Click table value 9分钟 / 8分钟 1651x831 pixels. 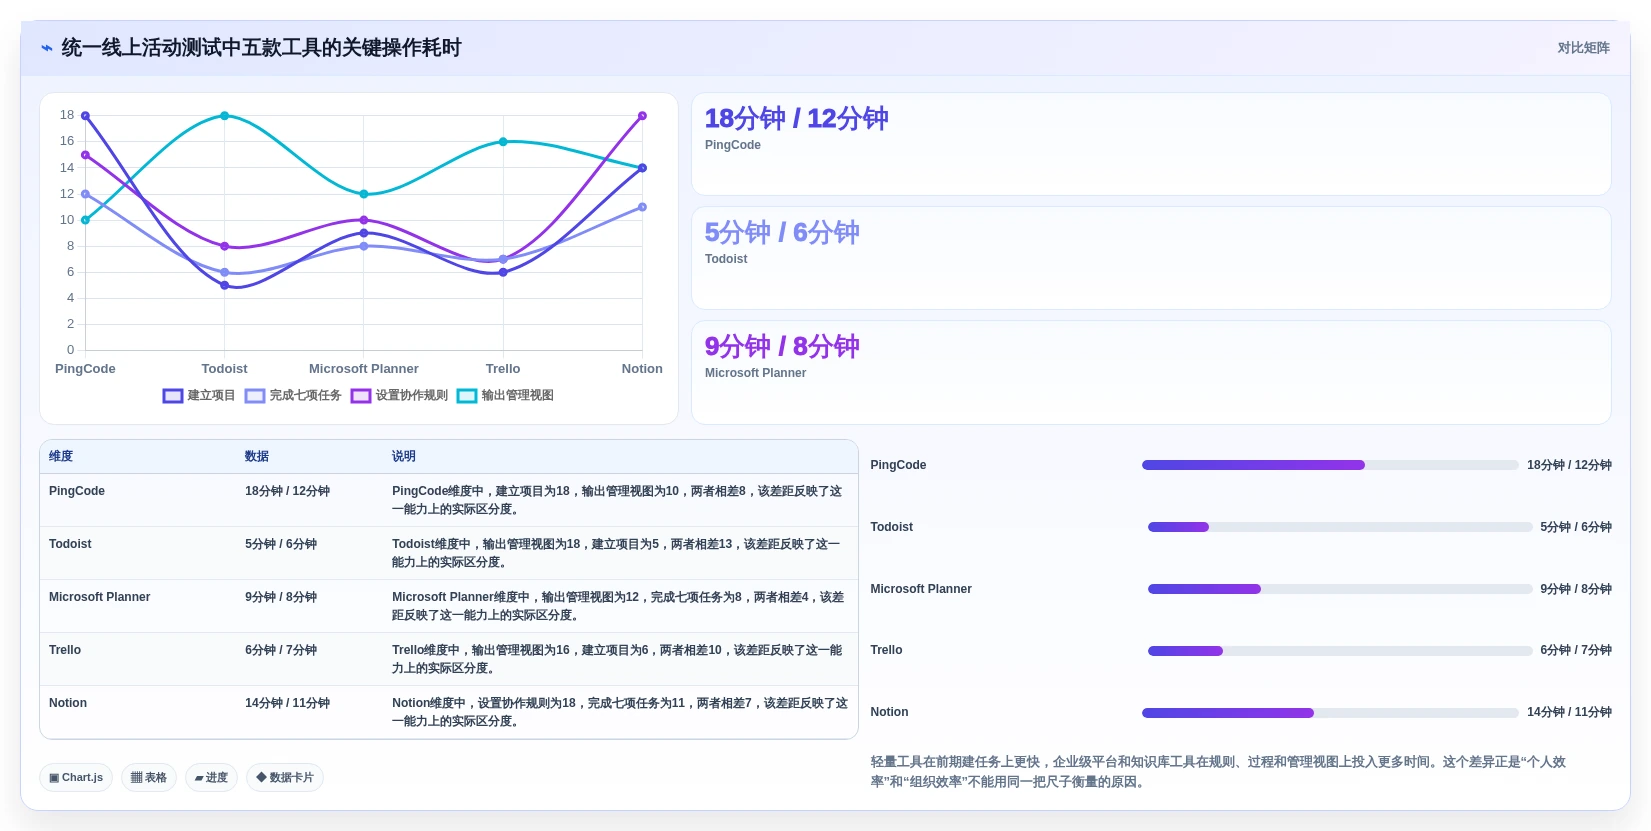pyautogui.click(x=281, y=597)
